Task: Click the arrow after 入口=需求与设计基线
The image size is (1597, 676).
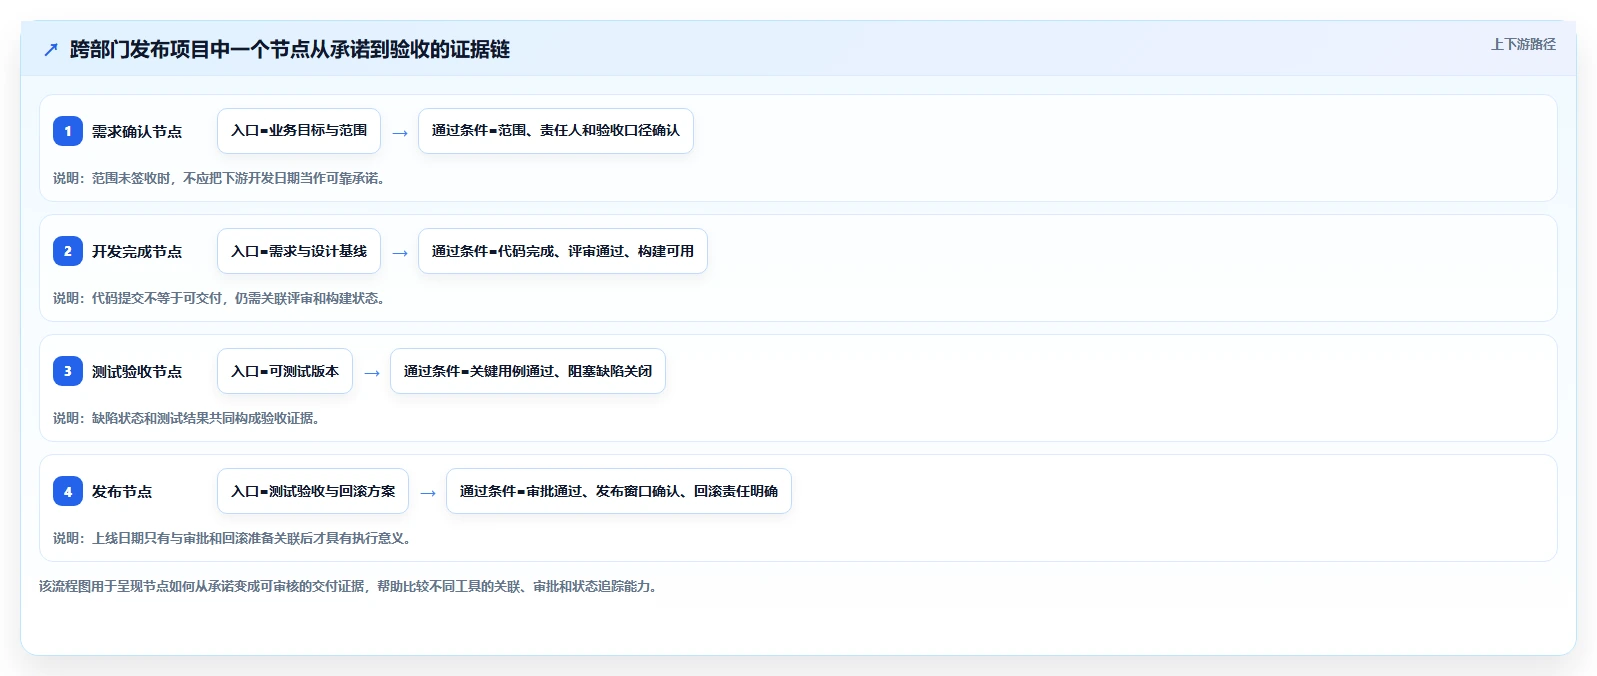Action: (400, 253)
